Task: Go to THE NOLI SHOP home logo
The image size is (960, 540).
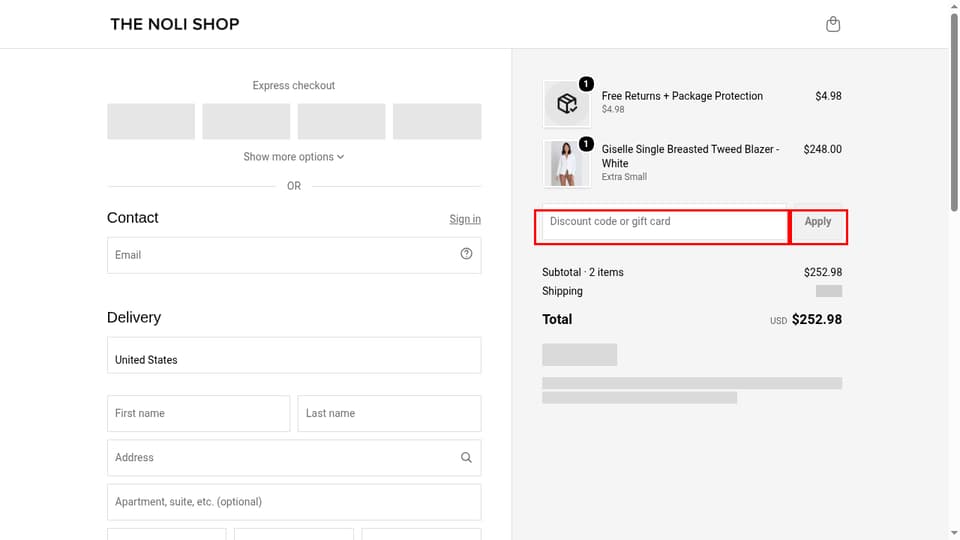Action: click(174, 24)
